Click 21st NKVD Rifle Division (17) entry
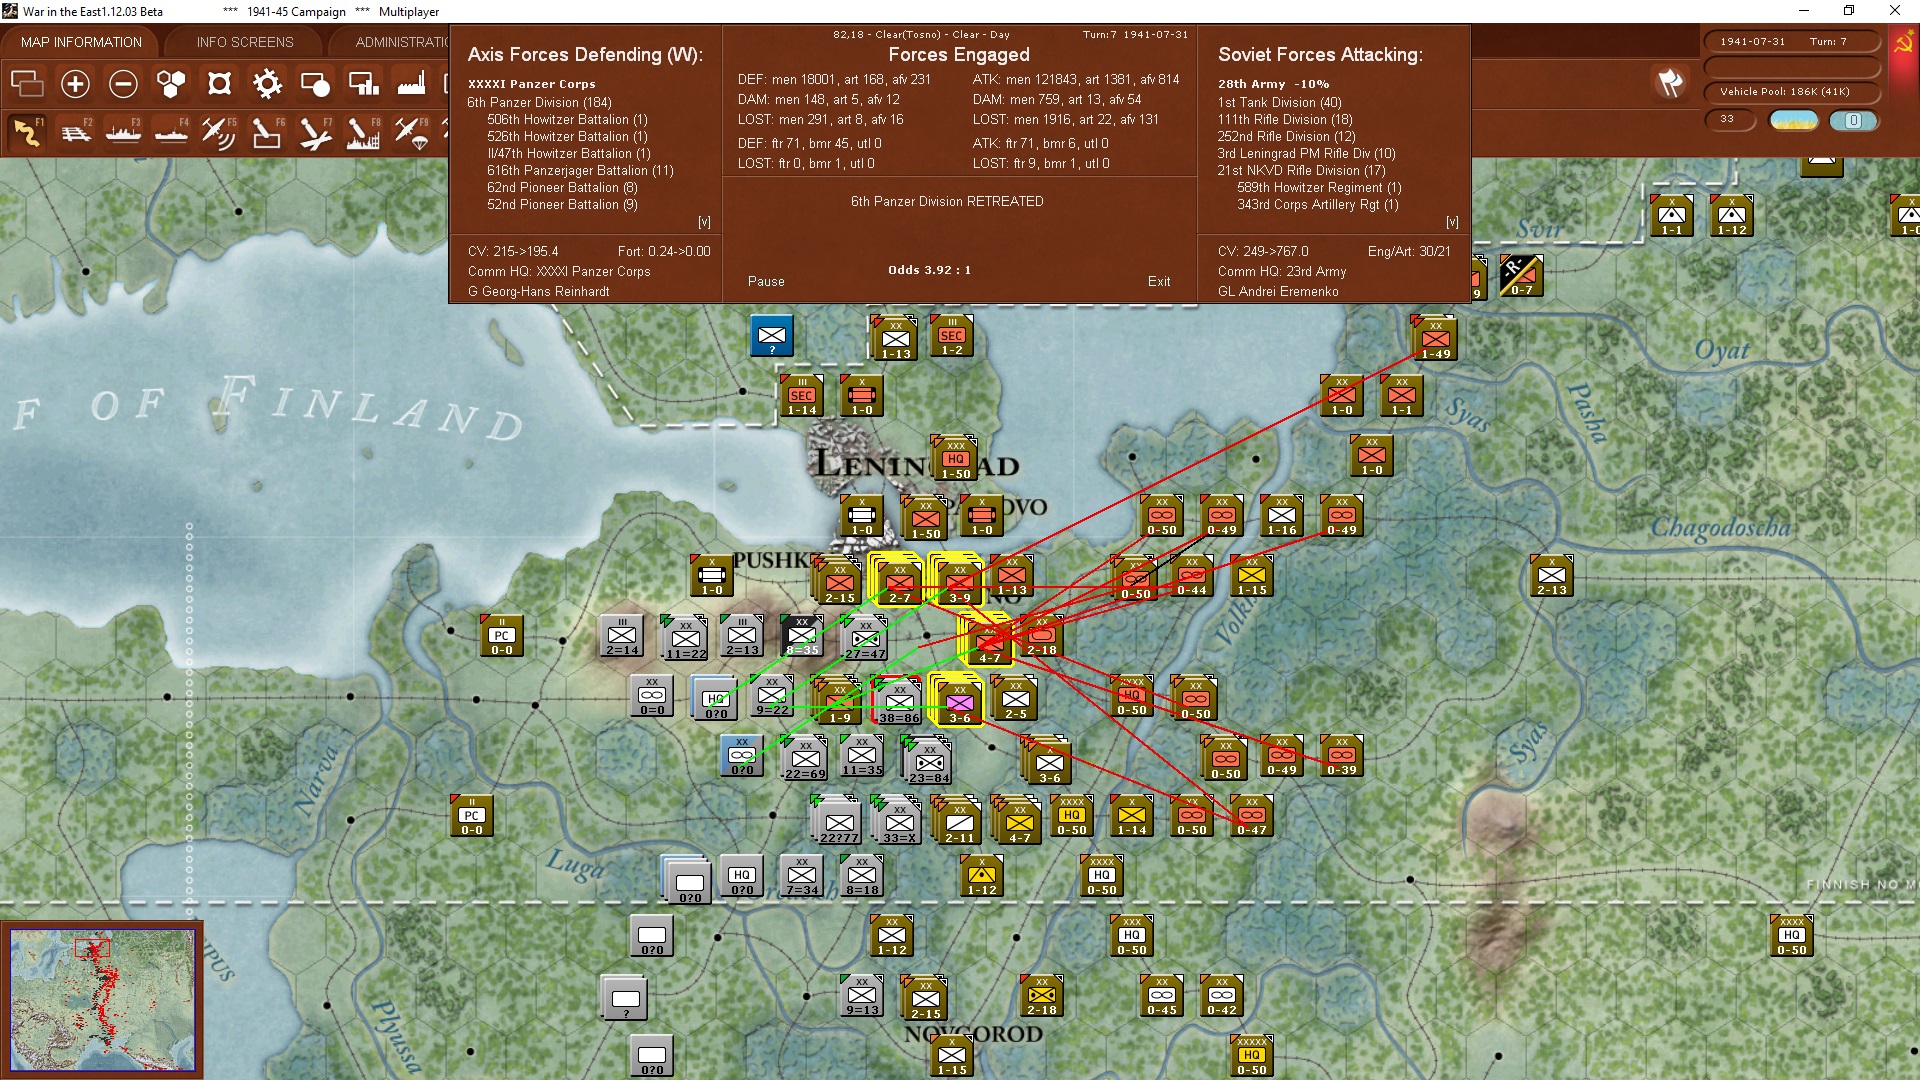1920x1080 pixels. [x=1301, y=170]
